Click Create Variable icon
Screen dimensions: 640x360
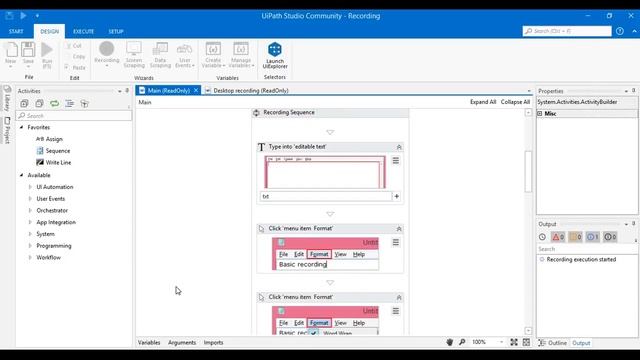(x=213, y=49)
